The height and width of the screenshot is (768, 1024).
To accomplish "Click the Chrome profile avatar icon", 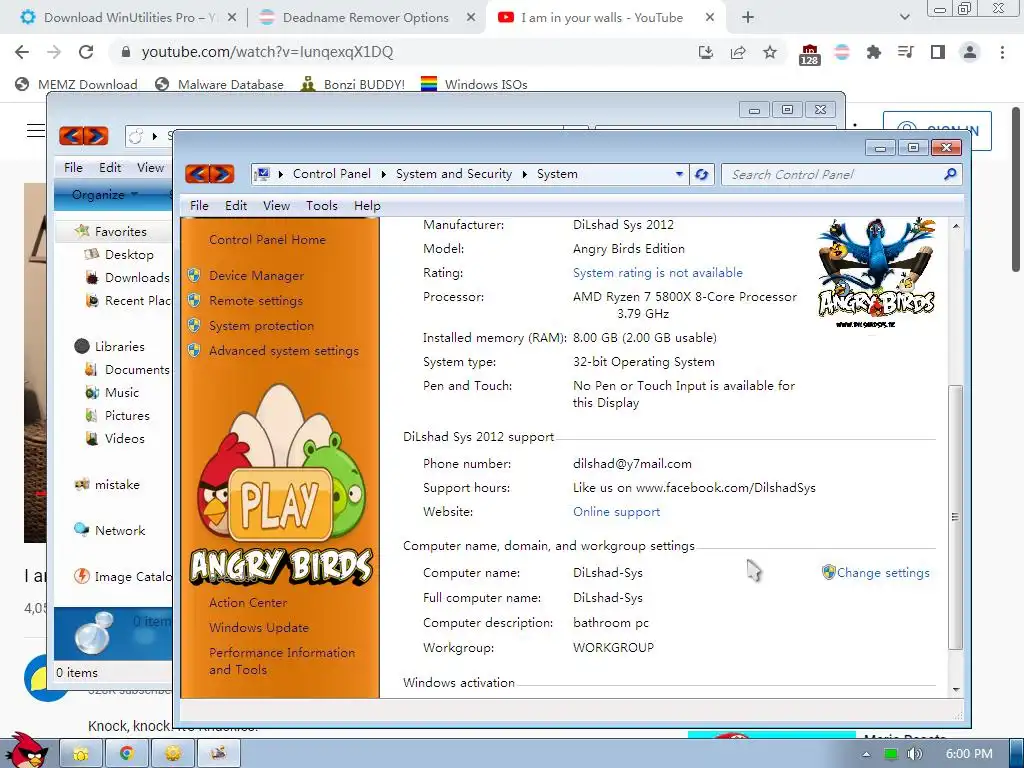I will (x=970, y=52).
